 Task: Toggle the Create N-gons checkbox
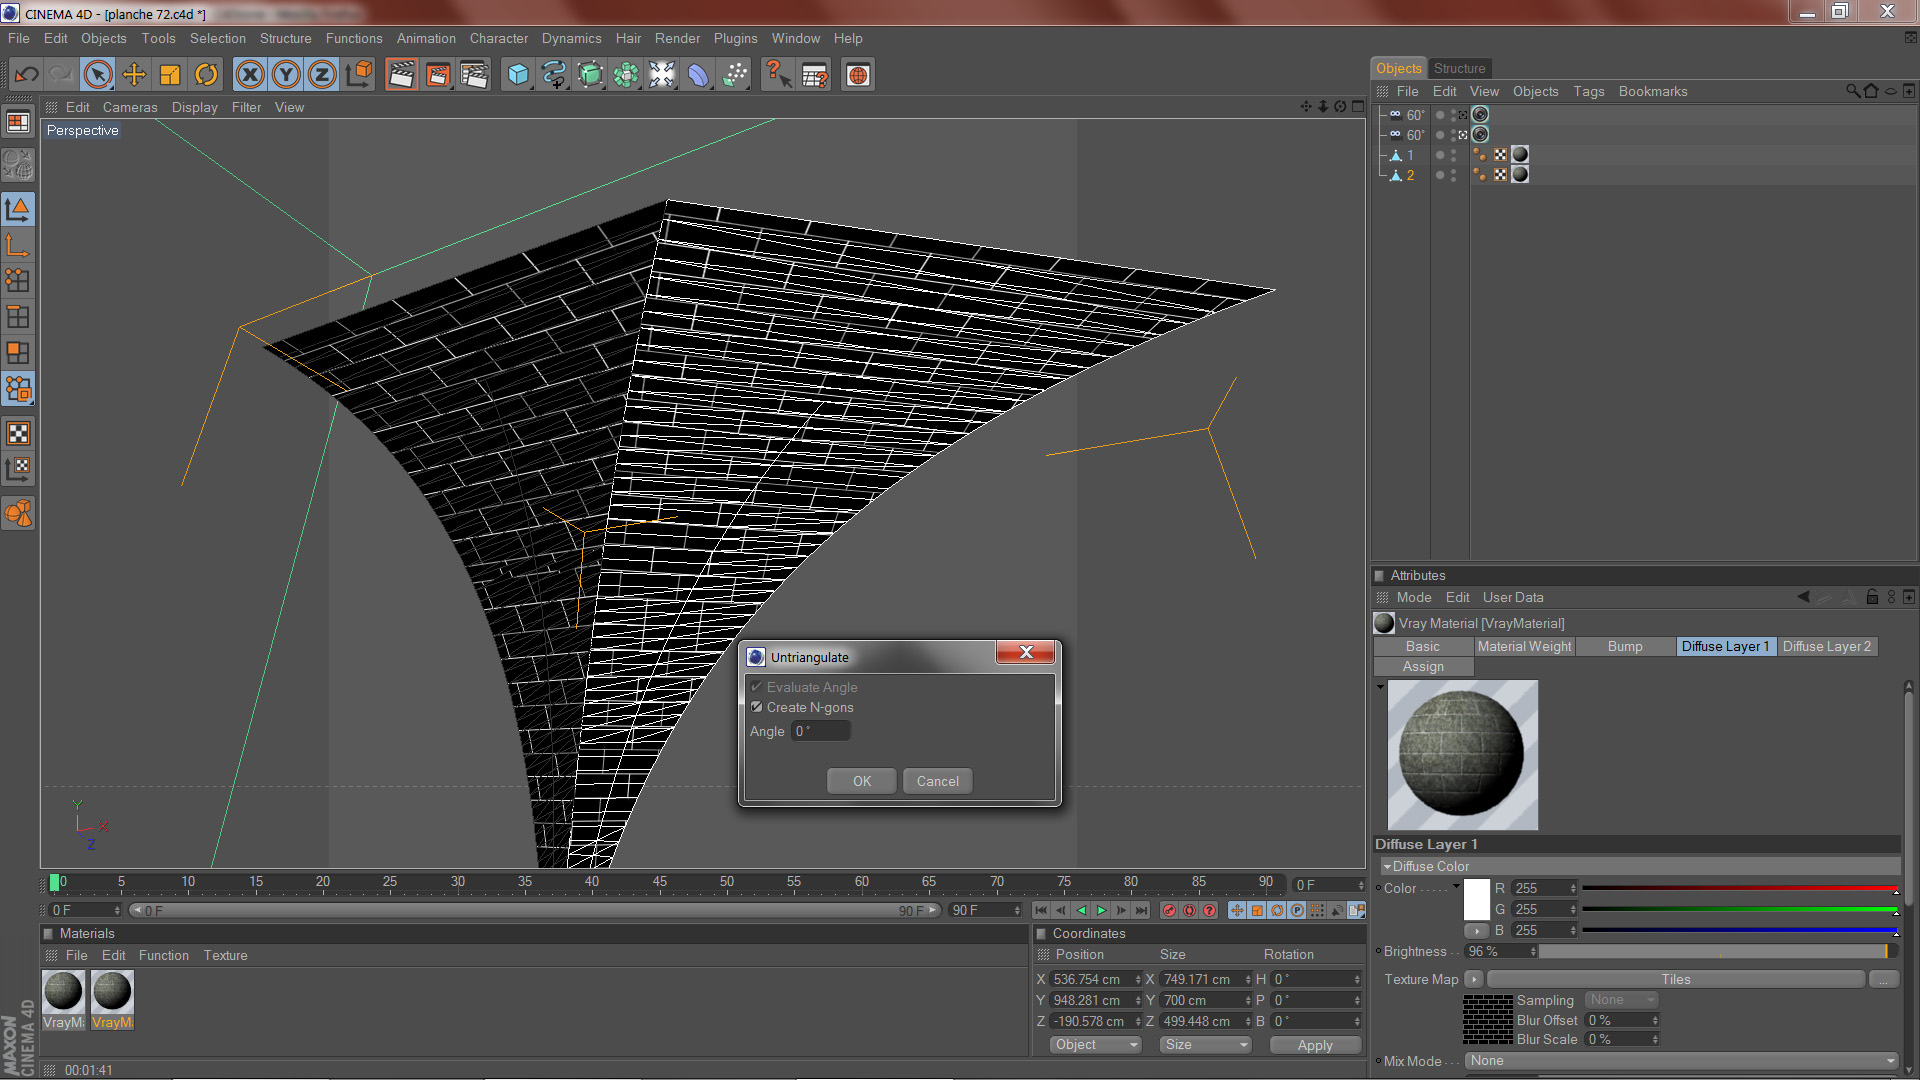(x=757, y=707)
